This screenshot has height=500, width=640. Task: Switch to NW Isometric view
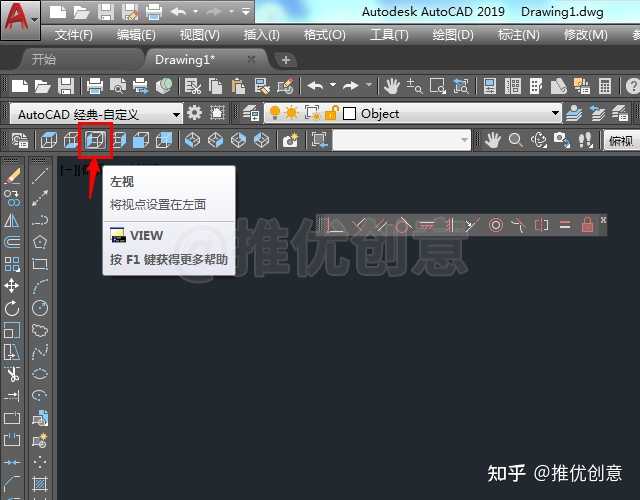coord(262,140)
